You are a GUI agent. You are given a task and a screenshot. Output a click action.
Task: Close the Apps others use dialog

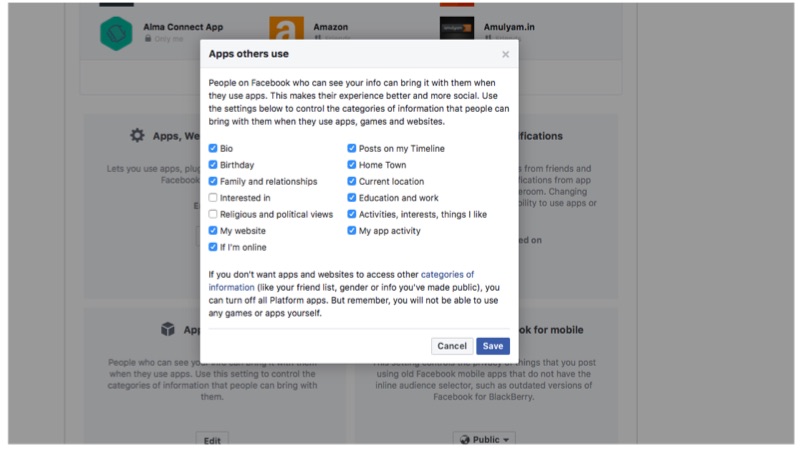[505, 54]
